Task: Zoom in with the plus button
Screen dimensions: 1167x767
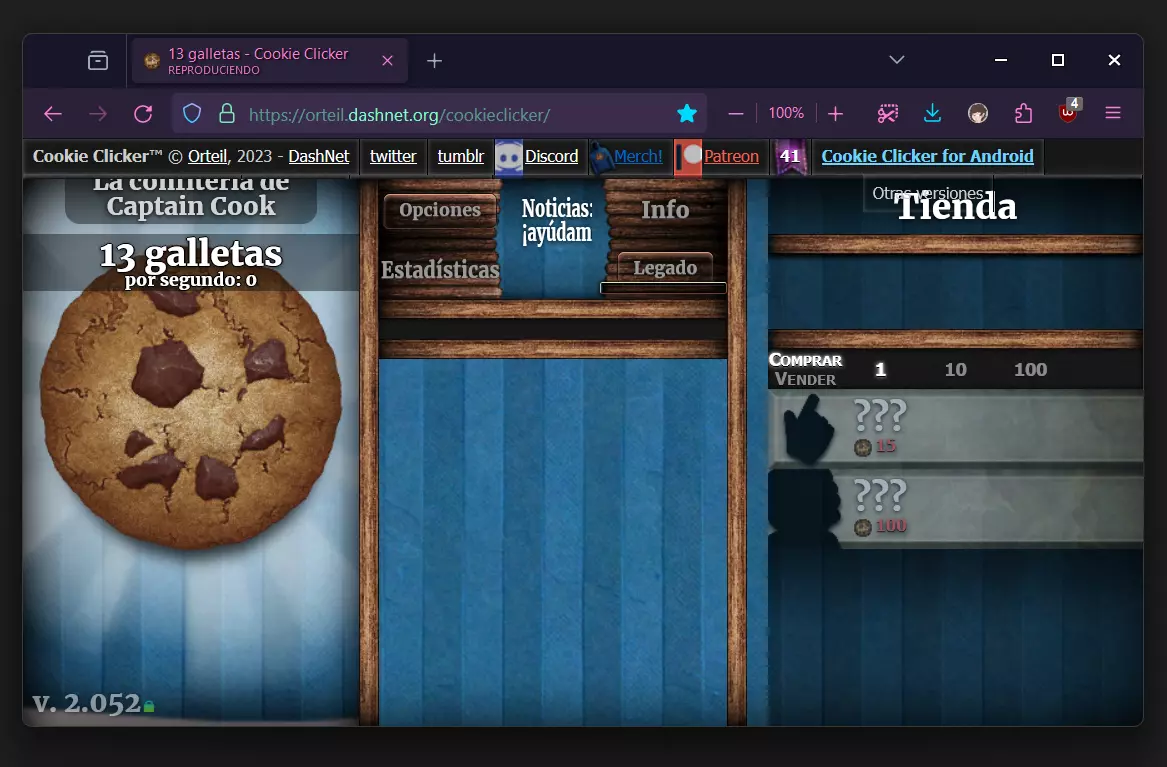Action: point(836,114)
